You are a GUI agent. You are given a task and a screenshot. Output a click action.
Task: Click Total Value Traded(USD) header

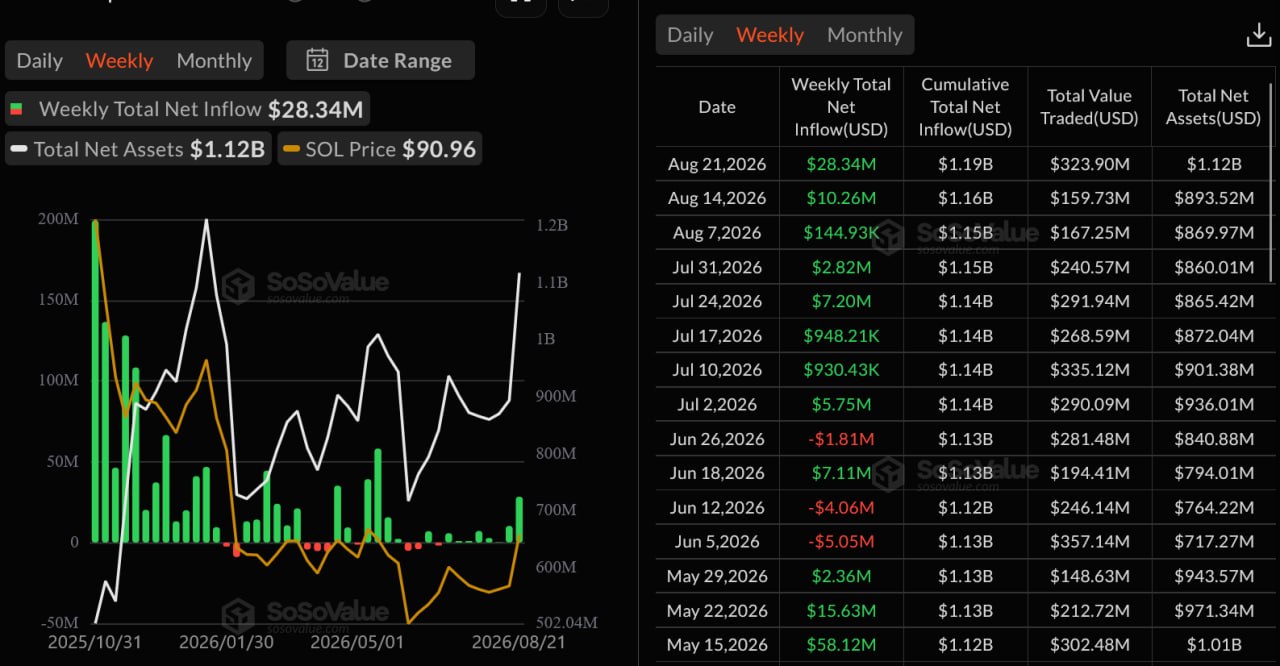[x=1089, y=107]
